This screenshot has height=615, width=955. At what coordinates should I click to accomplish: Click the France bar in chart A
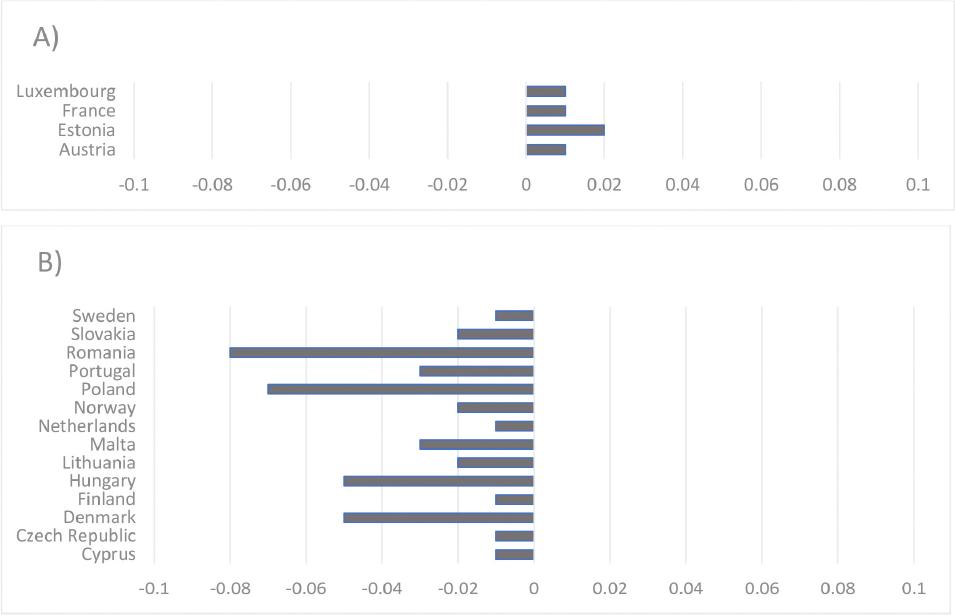[546, 111]
